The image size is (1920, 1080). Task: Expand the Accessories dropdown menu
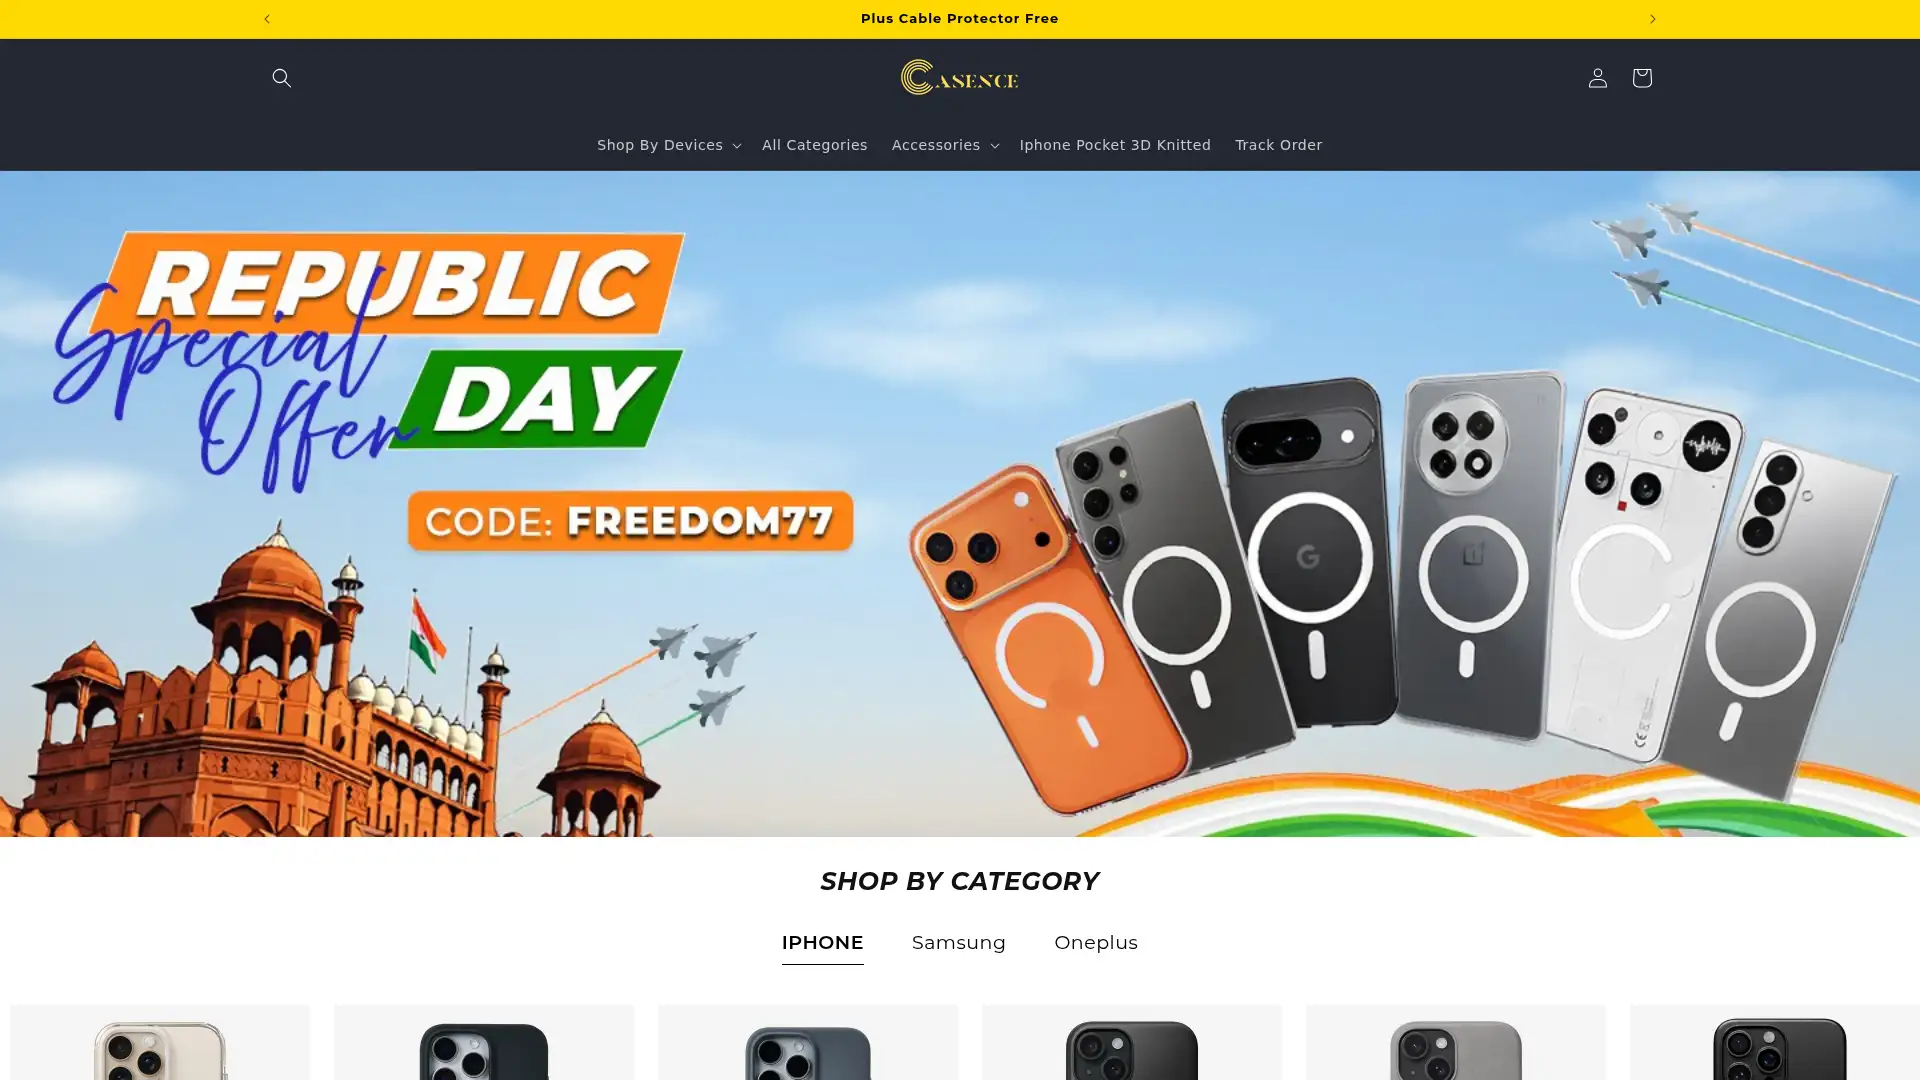tap(944, 145)
